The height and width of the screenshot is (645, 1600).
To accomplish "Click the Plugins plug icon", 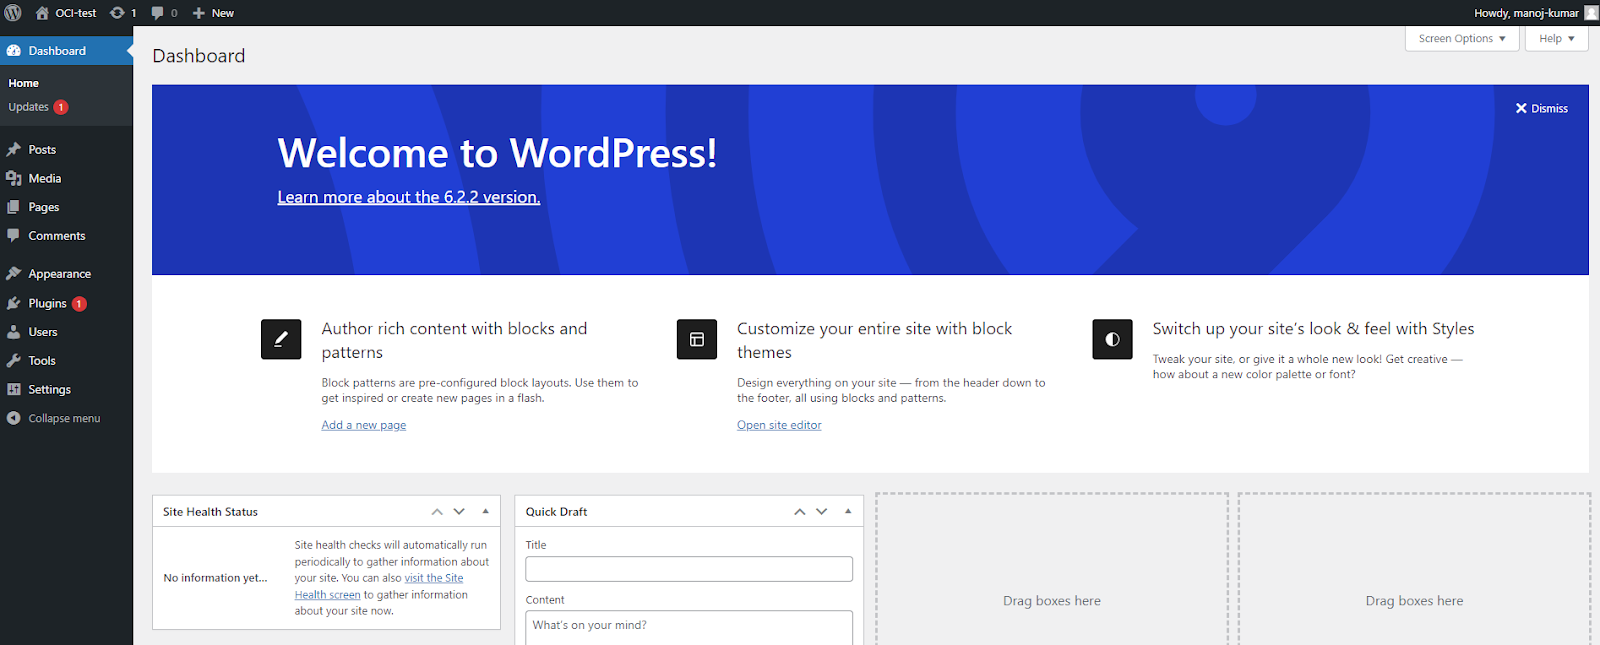I will [14, 303].
